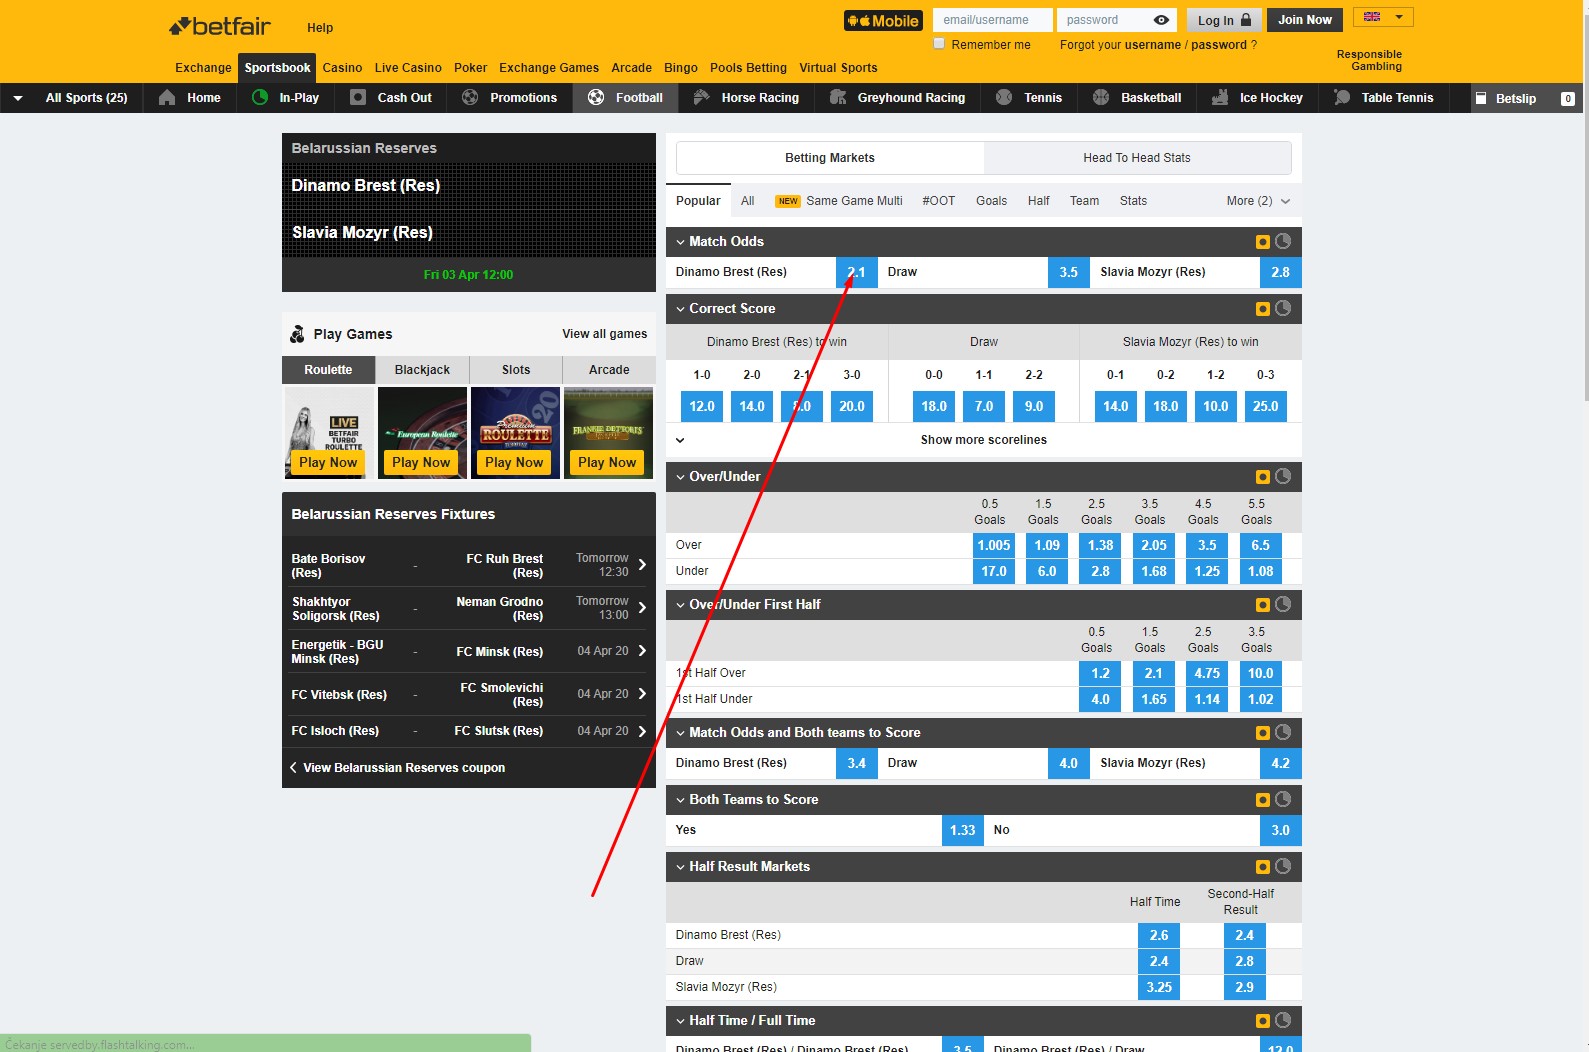Screen dimensions: 1589x1052
Task: Switch to Blackjack games tab
Action: [422, 370]
